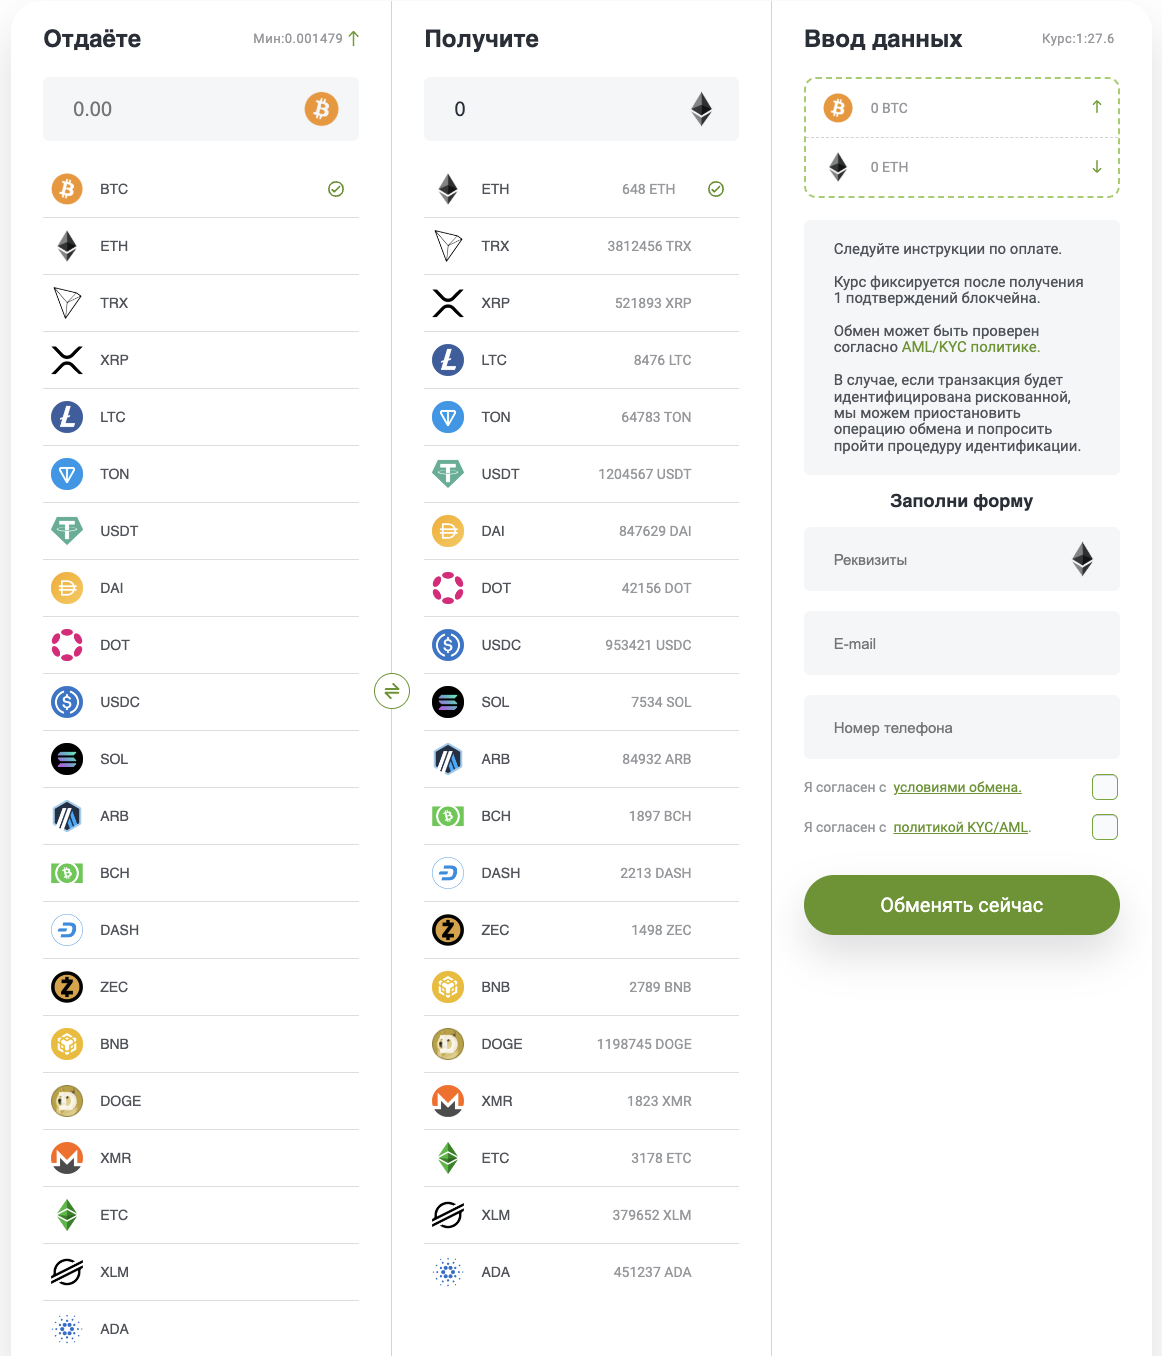Select LTC in the give currency list
The width and height of the screenshot is (1162, 1356).
coord(200,417)
